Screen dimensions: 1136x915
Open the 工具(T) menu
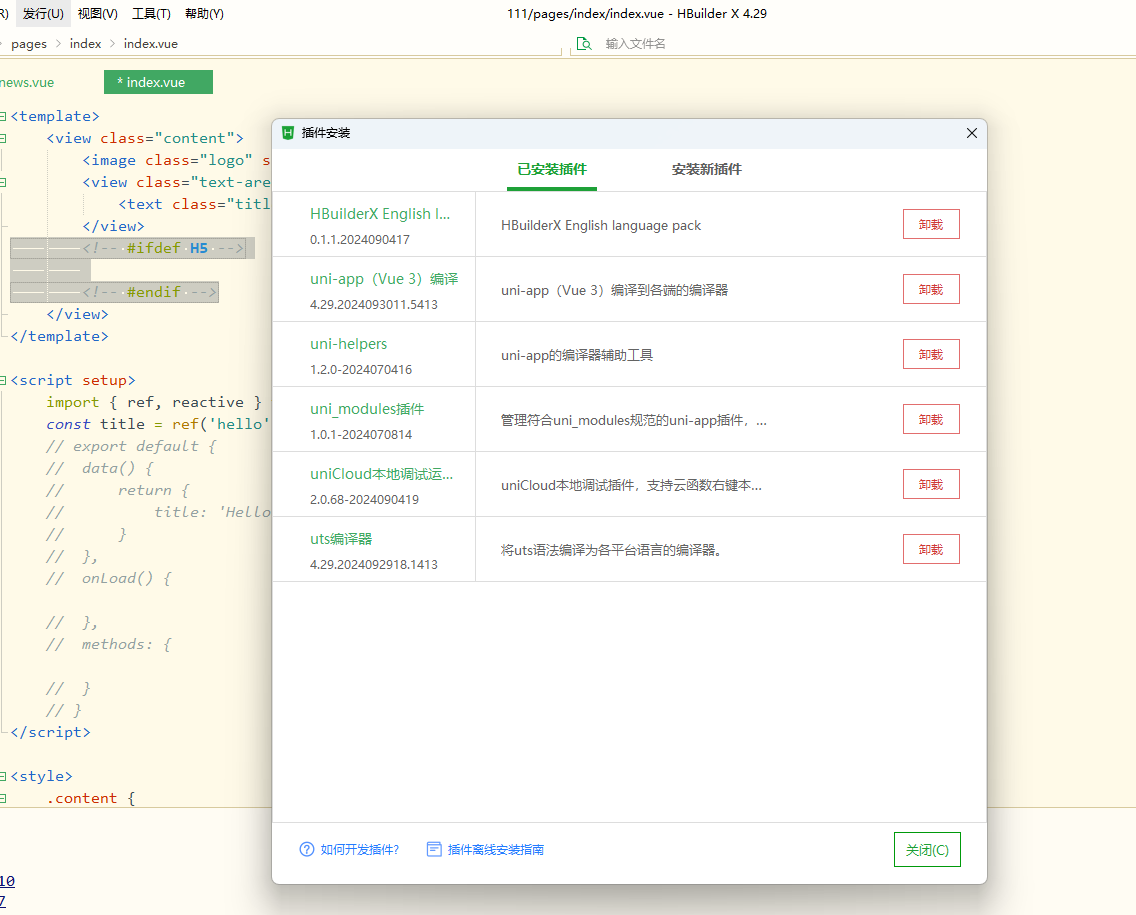coord(151,14)
